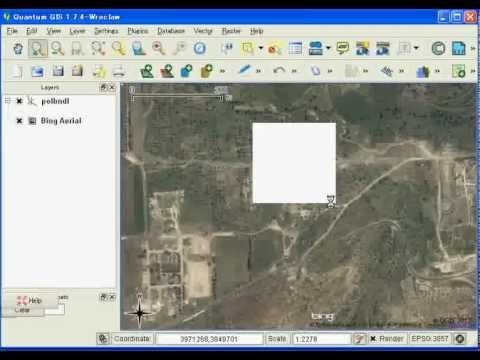Expand overflow chevron after the pencil icon

[258, 71]
